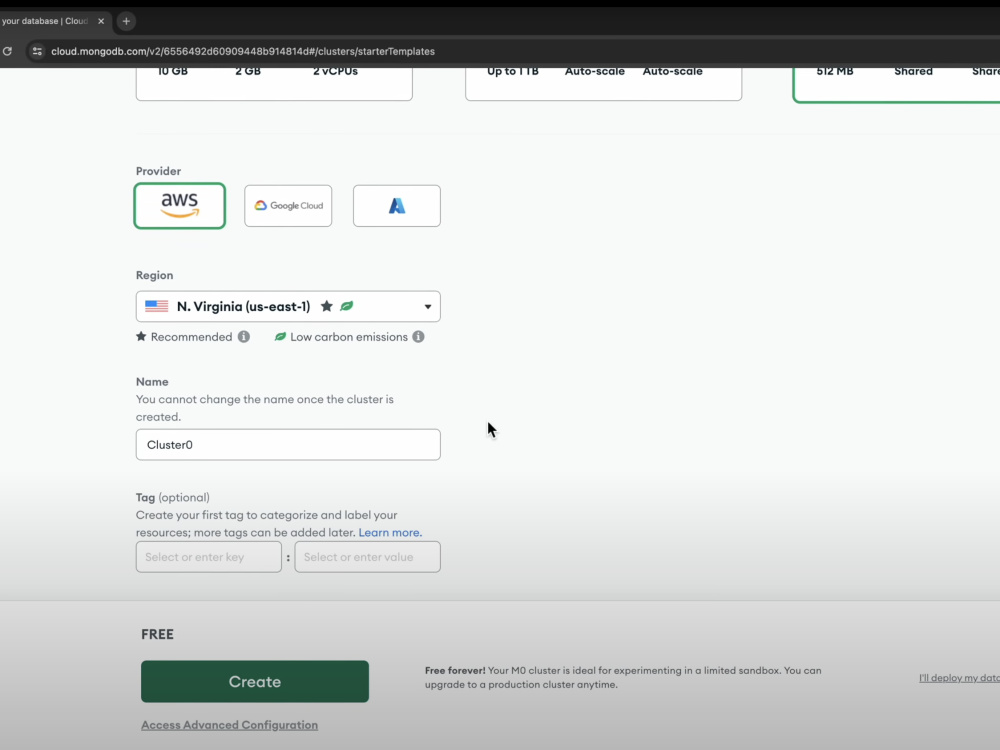This screenshot has width=1000, height=750.
Task: Select the 10 GB 2 vCPUs cluster card
Action: (274, 84)
